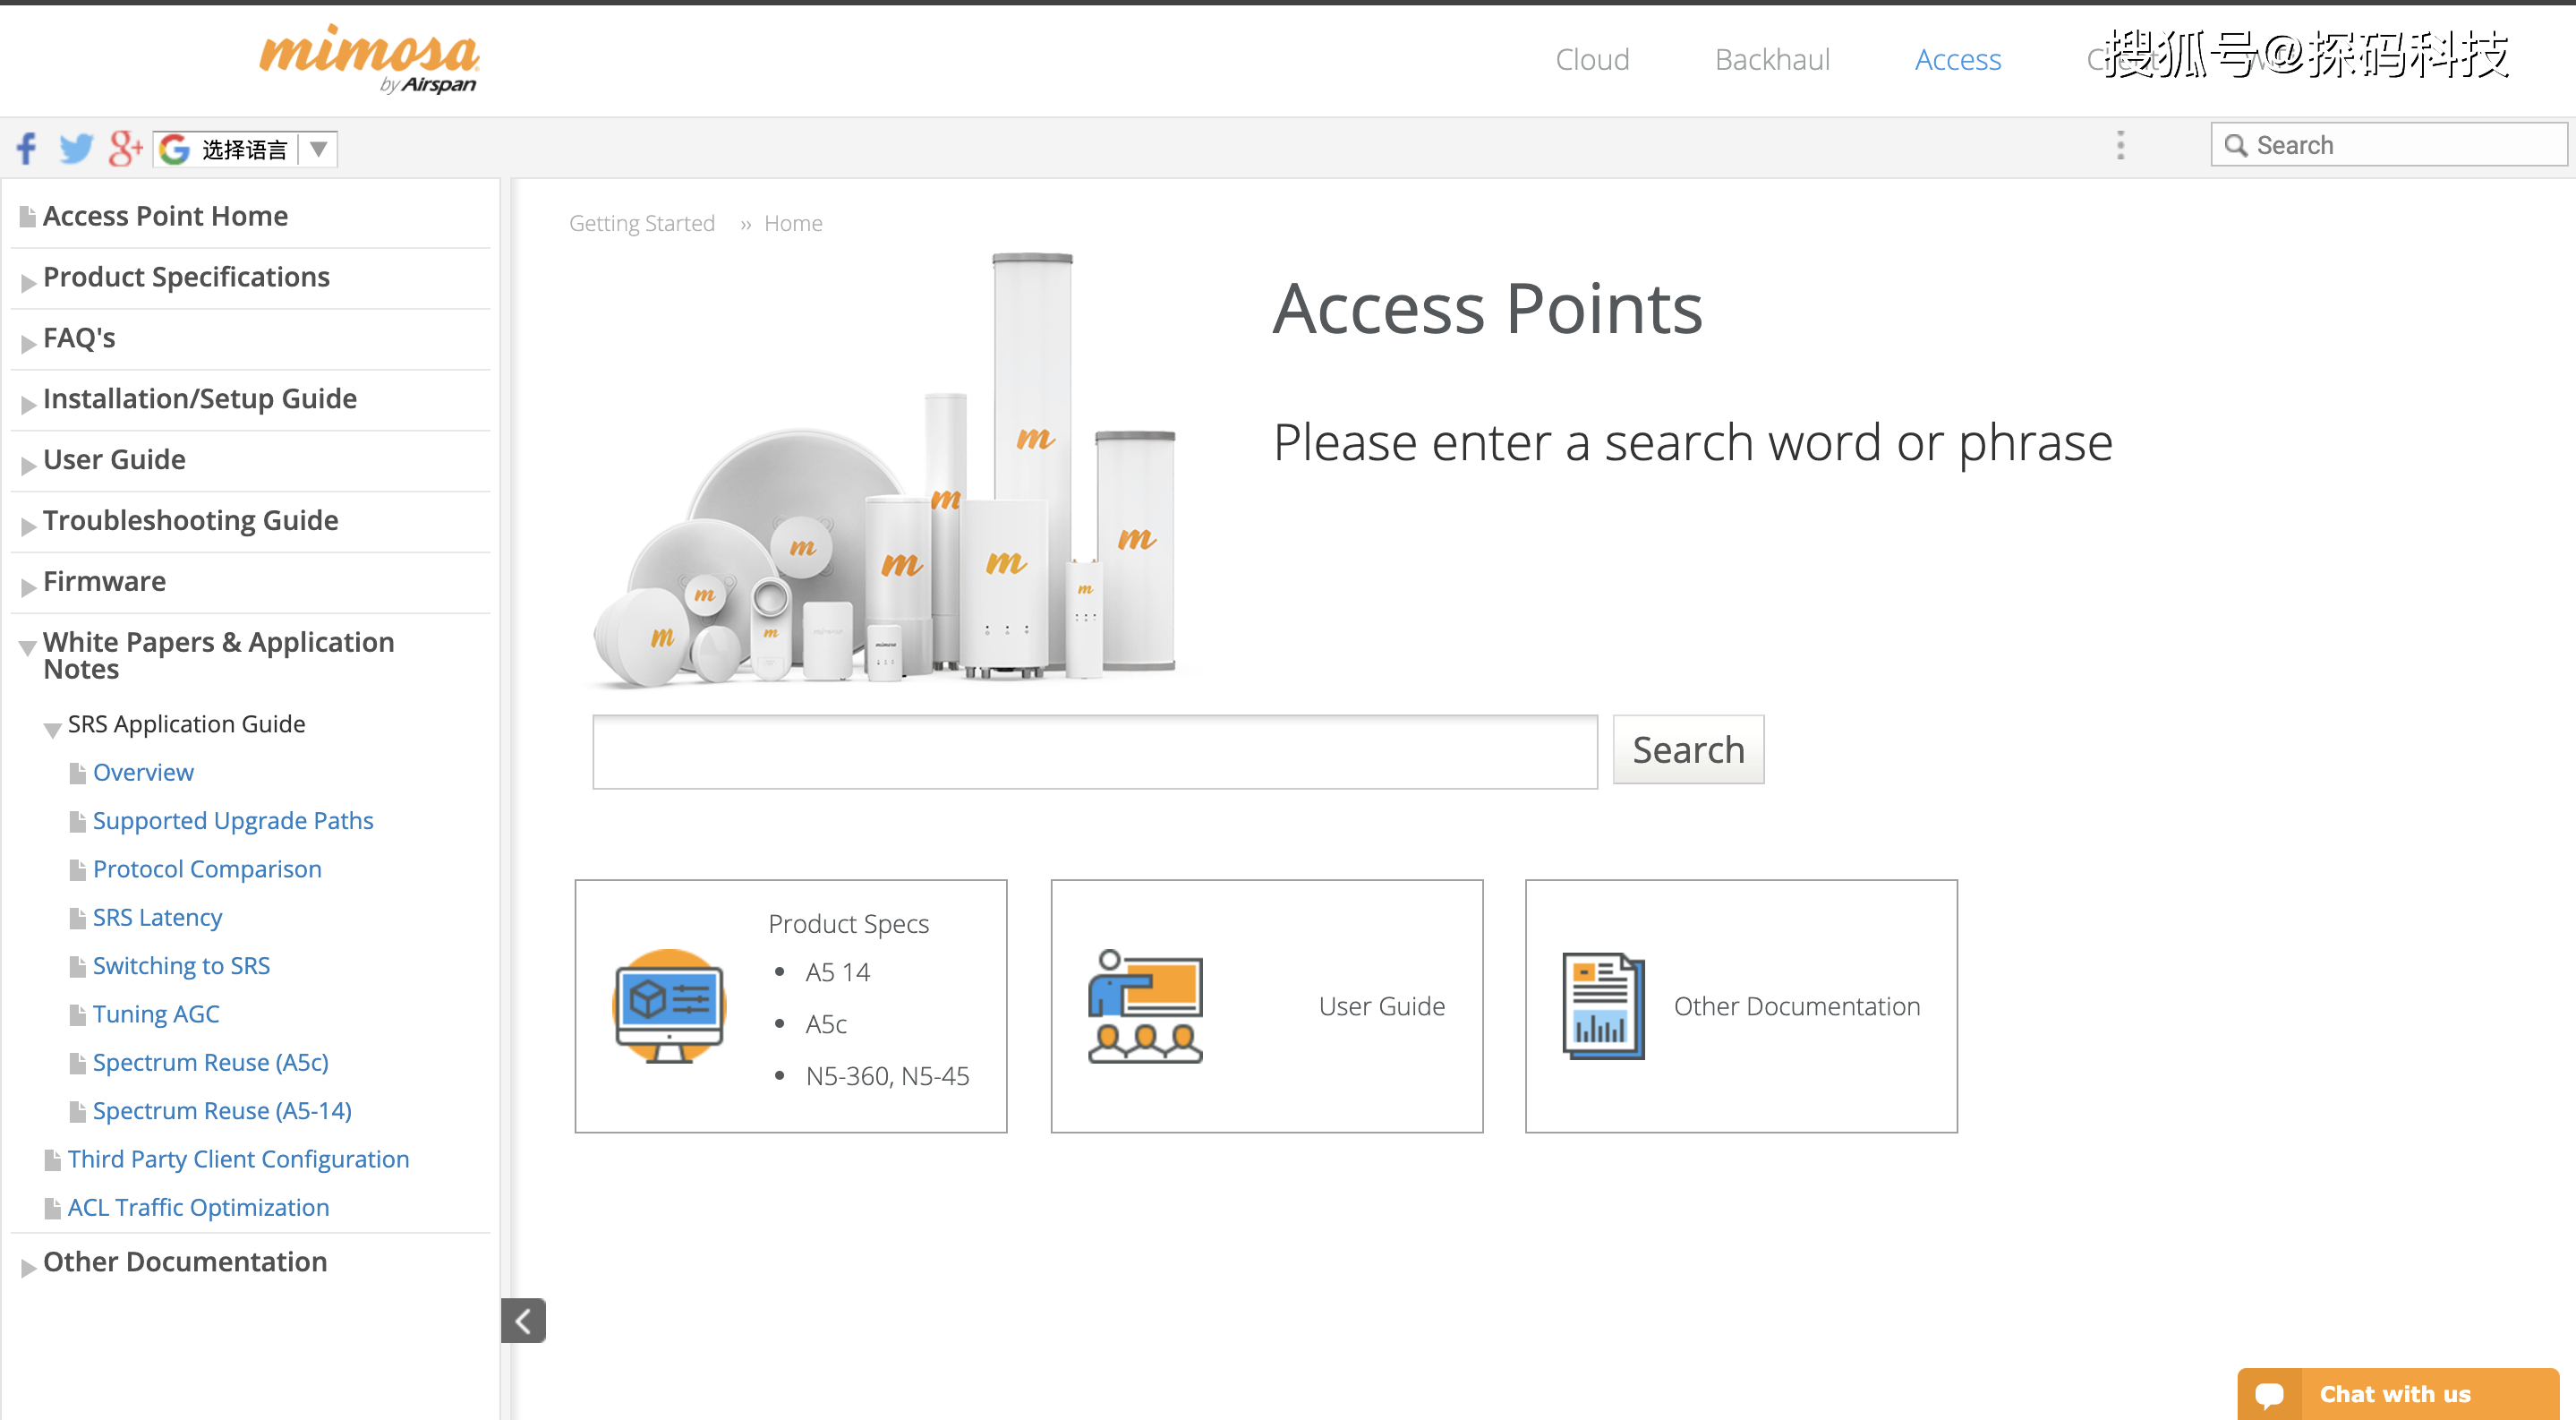2576x1420 pixels.
Task: Open the Facebook share icon
Action: point(26,148)
